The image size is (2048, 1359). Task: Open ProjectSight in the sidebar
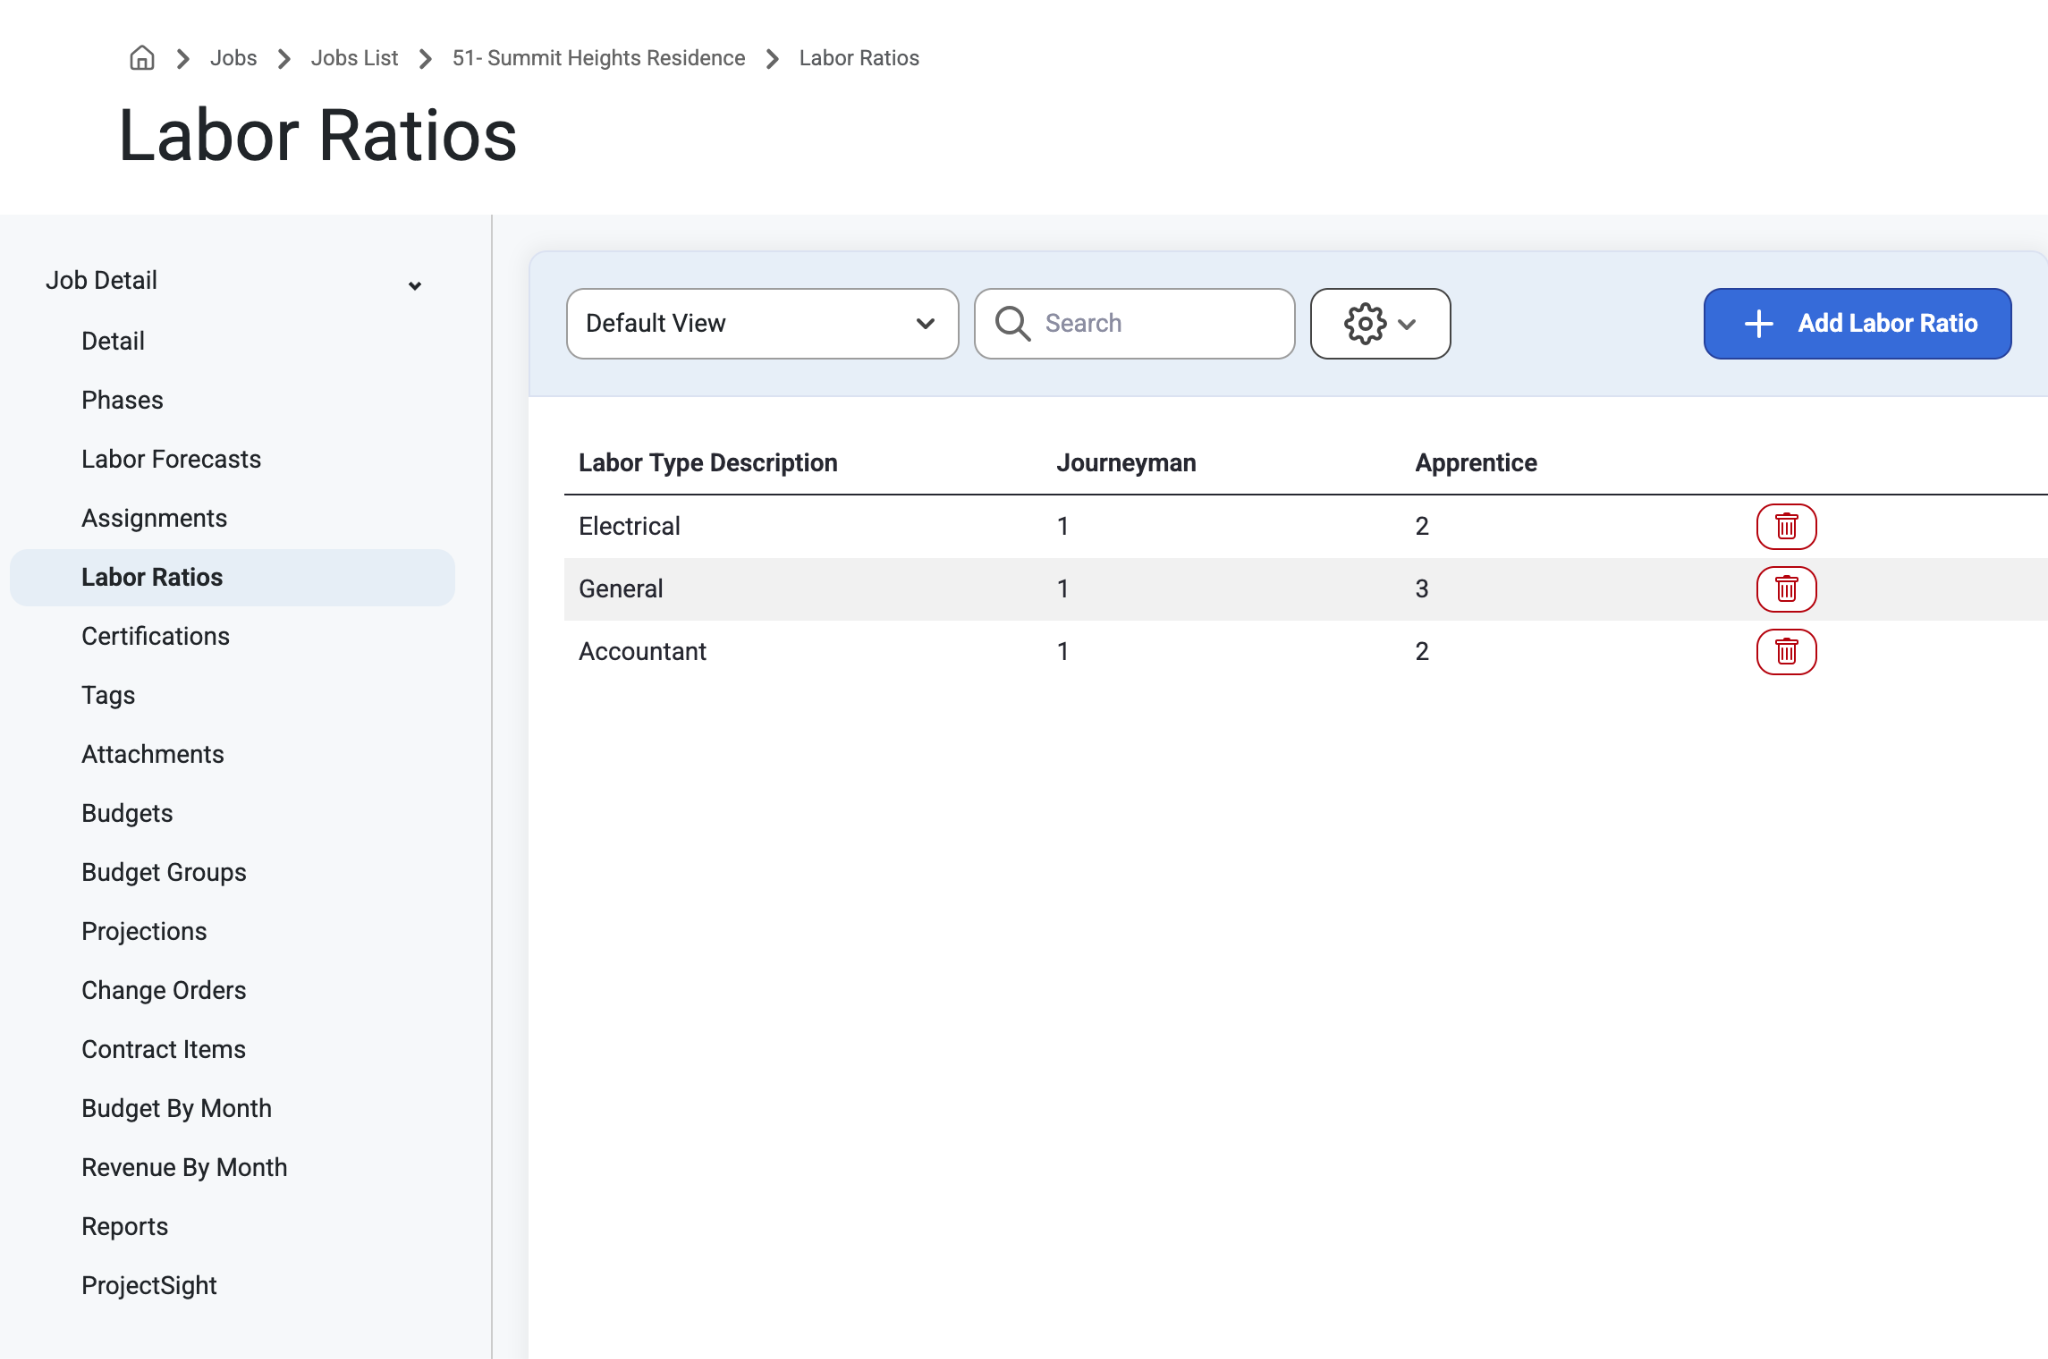pos(149,1285)
